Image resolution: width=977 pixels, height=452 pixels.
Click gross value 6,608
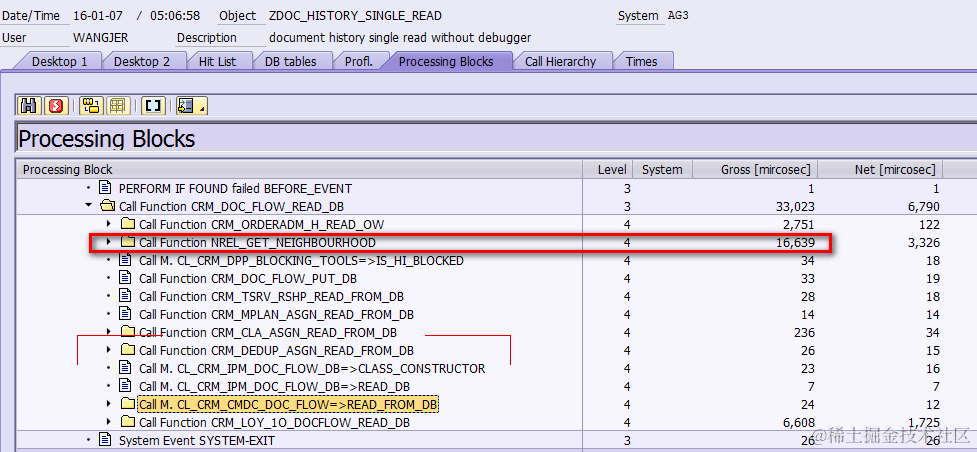tap(798, 423)
